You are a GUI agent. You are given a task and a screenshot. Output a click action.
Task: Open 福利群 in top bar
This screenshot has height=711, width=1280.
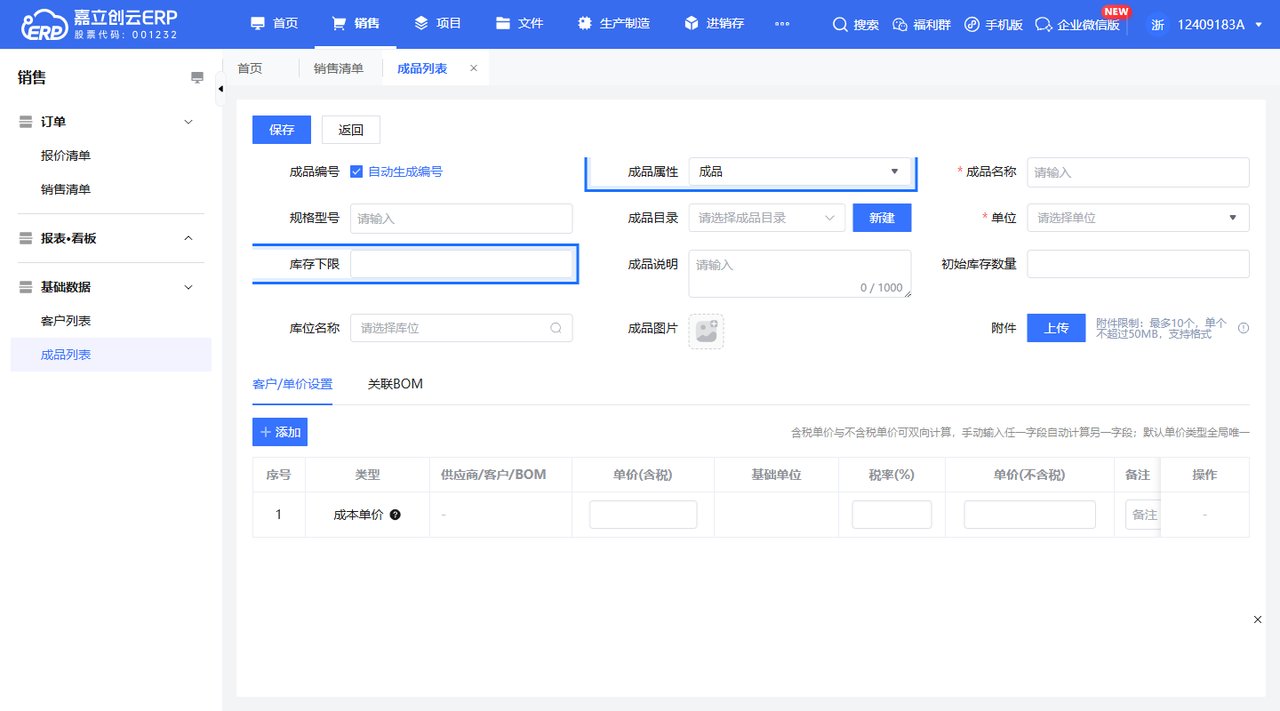tap(921, 24)
